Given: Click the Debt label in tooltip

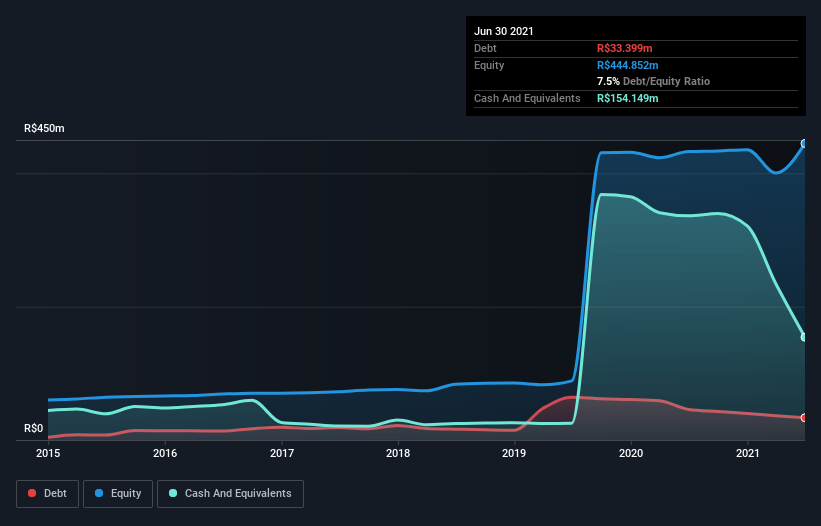Looking at the screenshot, I should [x=485, y=48].
